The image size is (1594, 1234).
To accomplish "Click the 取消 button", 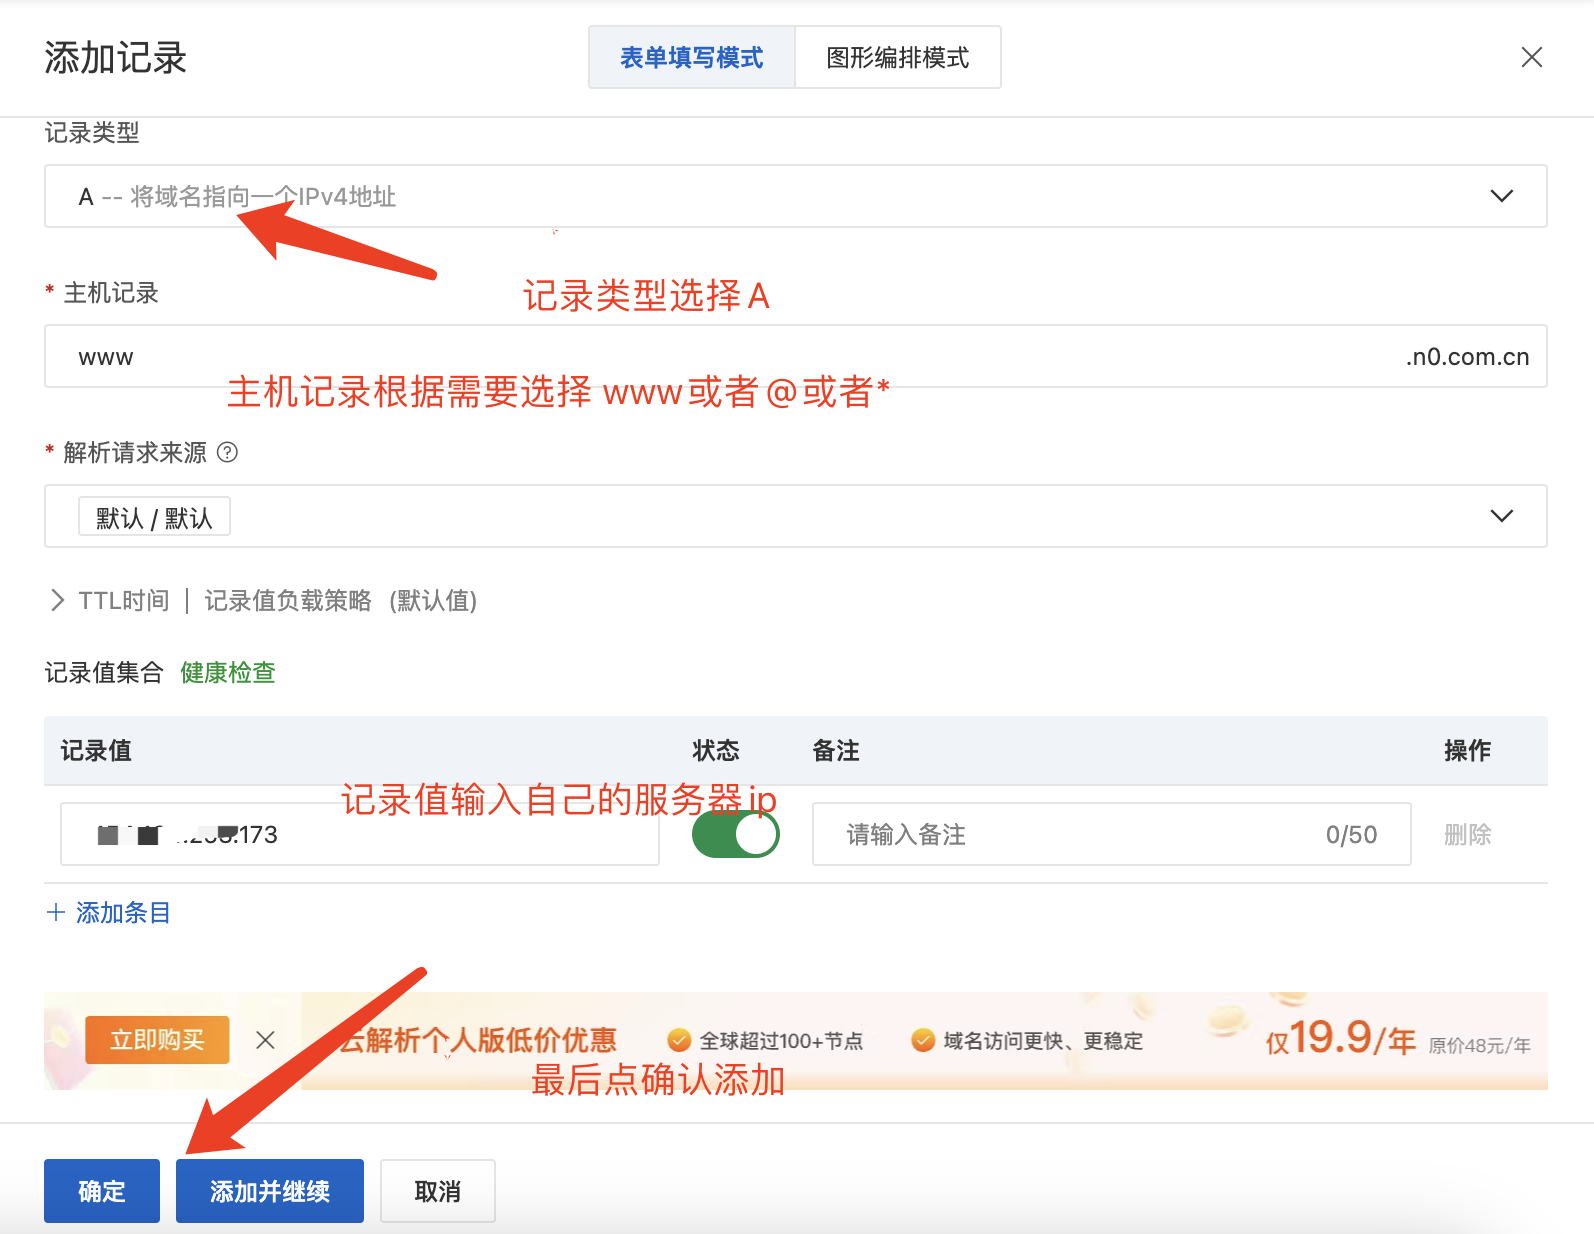I will point(437,1191).
